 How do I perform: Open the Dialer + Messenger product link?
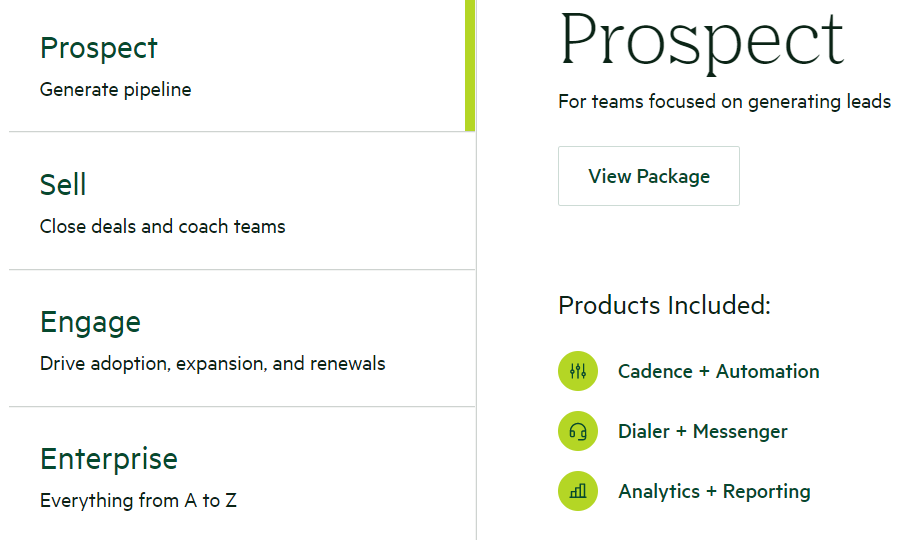pyautogui.click(x=703, y=432)
